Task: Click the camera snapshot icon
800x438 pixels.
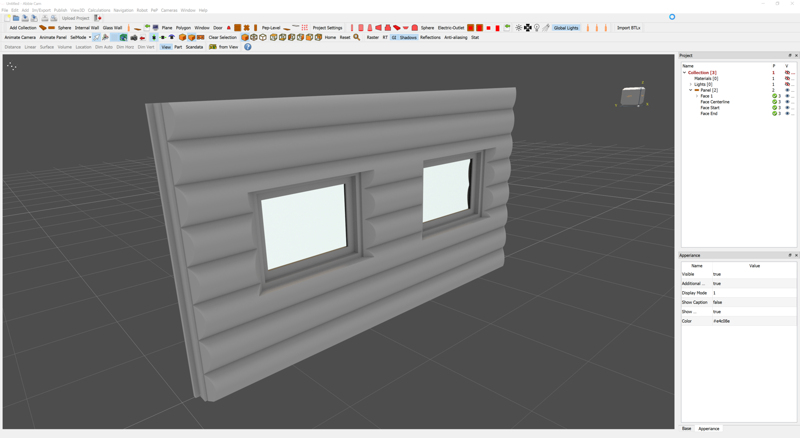Action: (134, 37)
